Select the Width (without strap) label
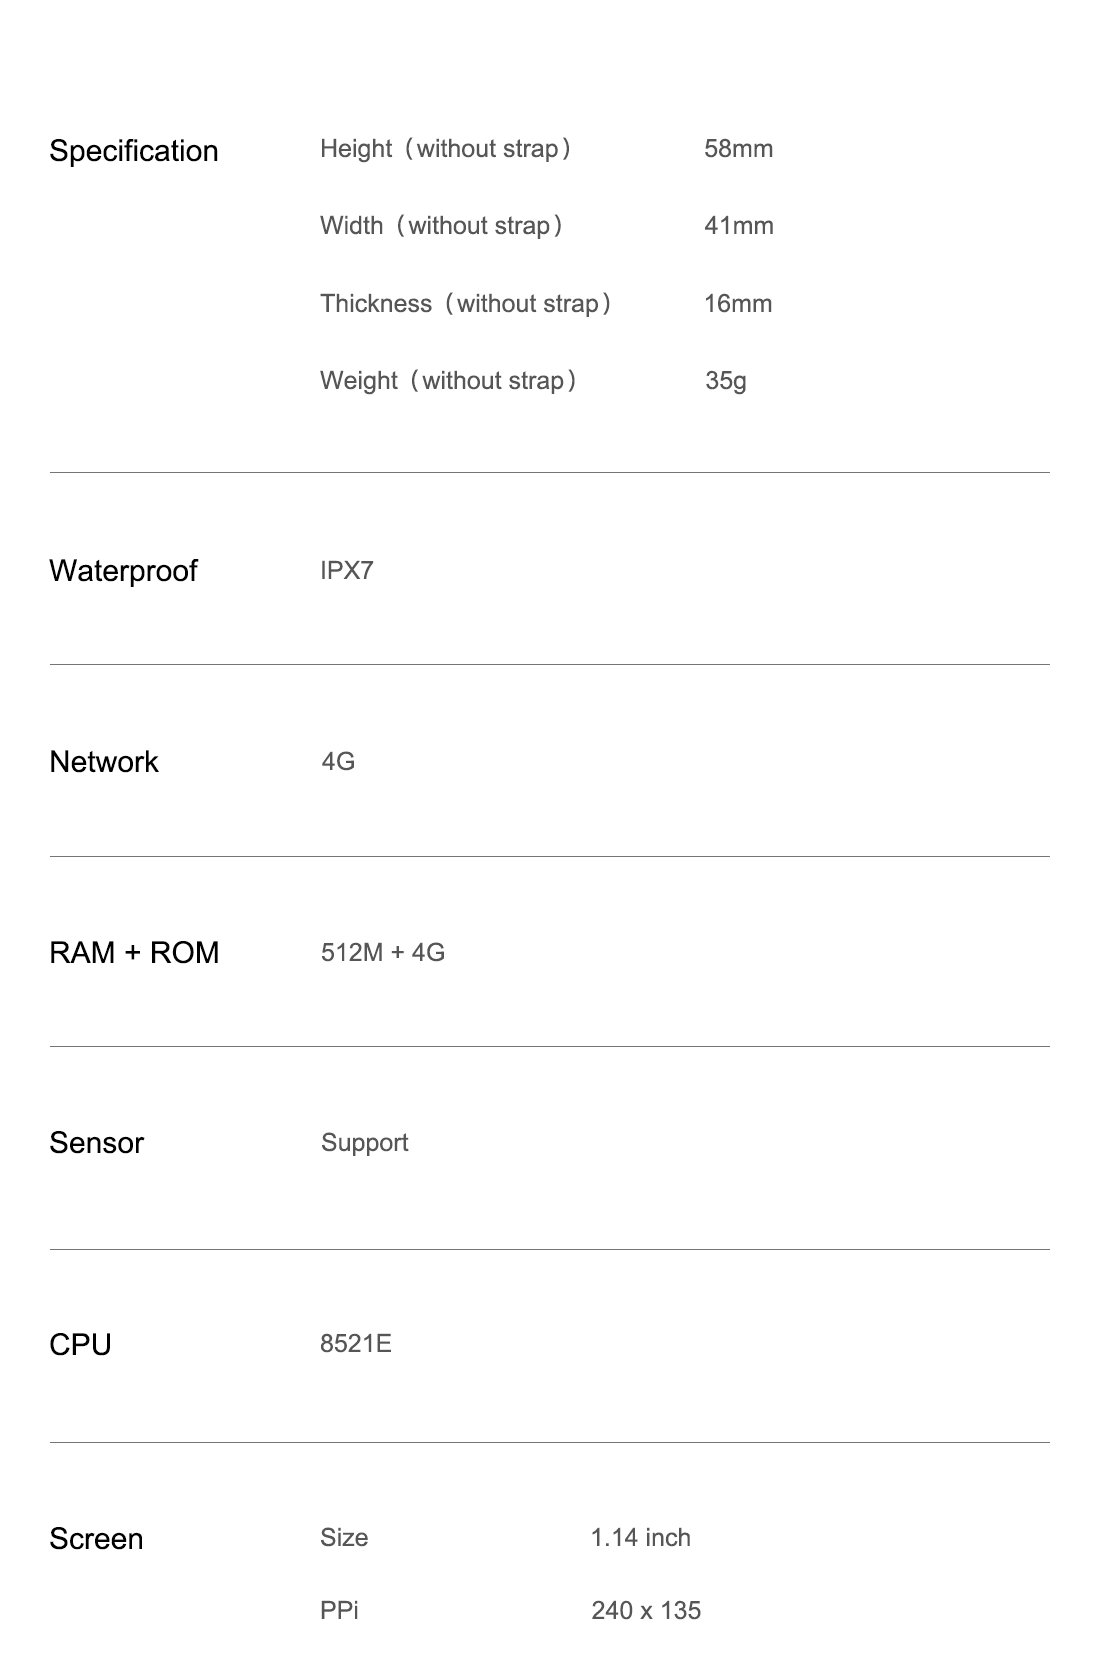Image resolution: width=1100 pixels, height=1670 pixels. [442, 226]
